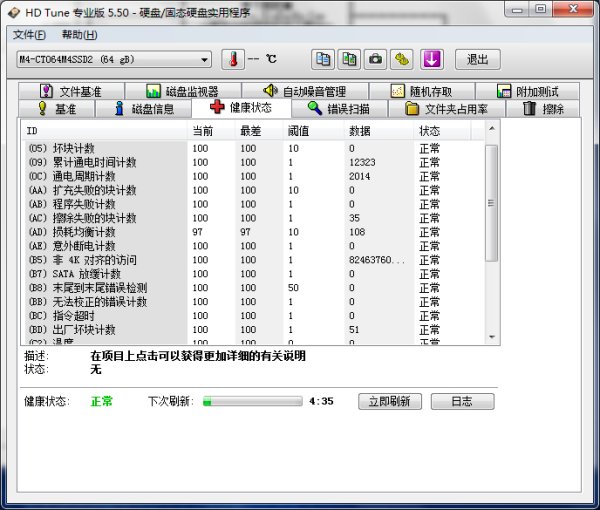Click the 最差 column header
This screenshot has height=510, width=600.
point(259,131)
